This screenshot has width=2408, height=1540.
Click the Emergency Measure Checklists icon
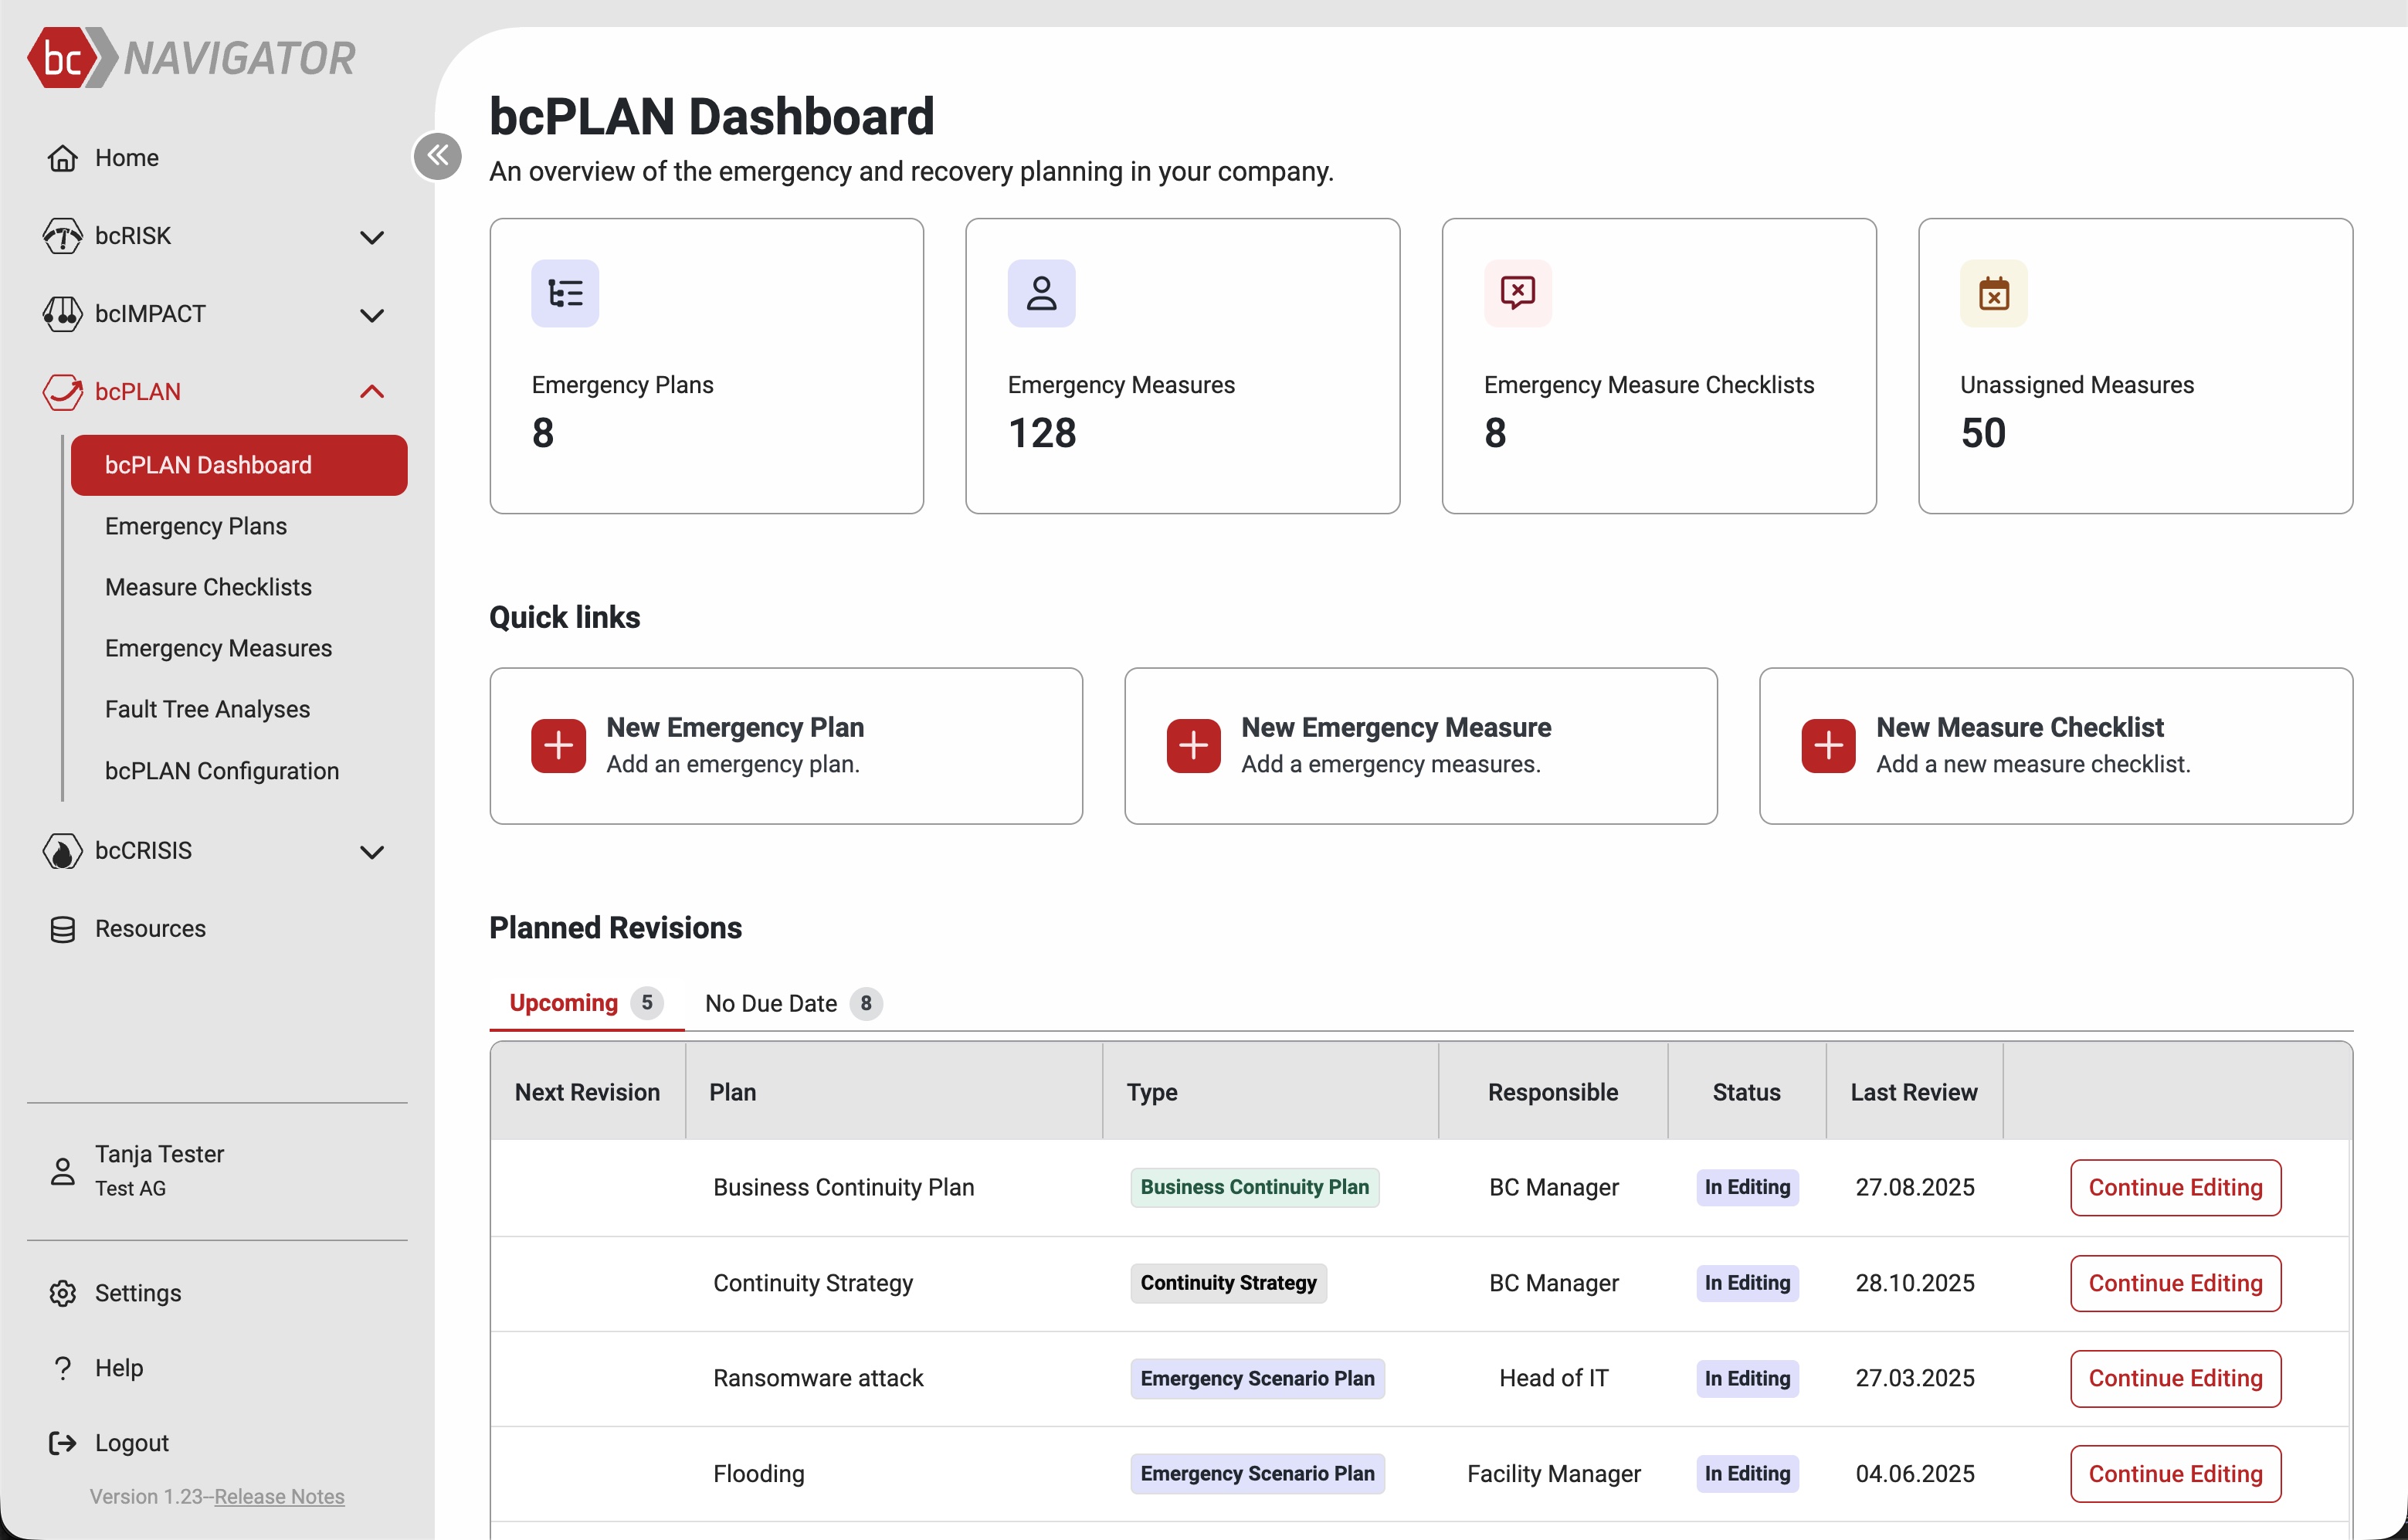click(x=1517, y=293)
